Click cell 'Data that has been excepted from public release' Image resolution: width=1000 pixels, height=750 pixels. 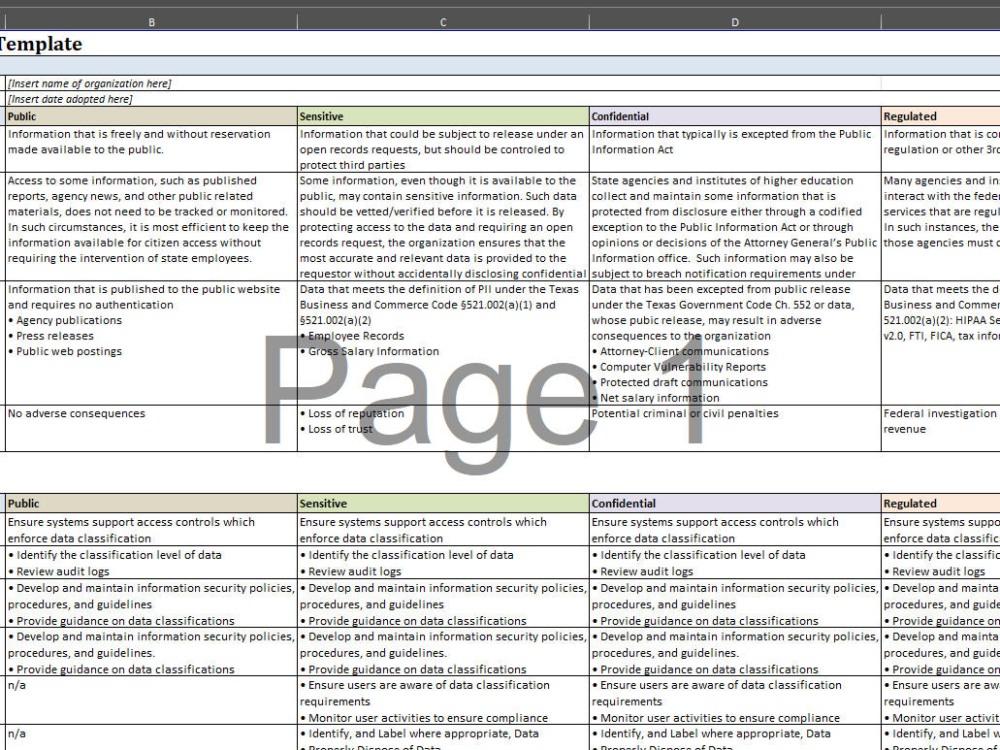(735, 343)
